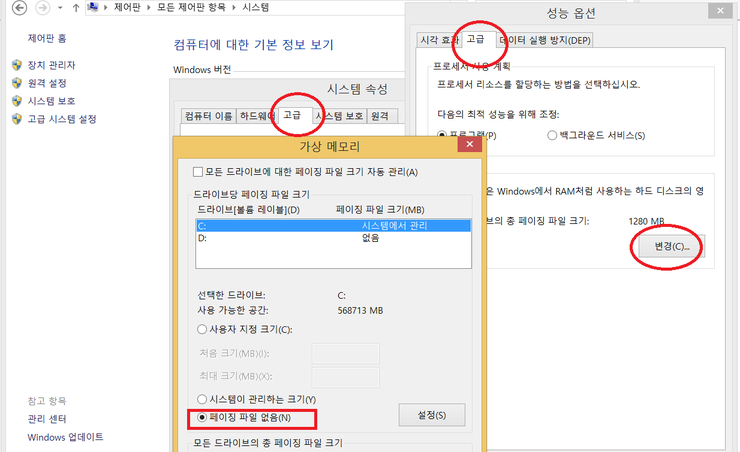This screenshot has width=740, height=452.
Task: Choose the 페이징 파일 없음(N) radio option
Action: [244, 418]
